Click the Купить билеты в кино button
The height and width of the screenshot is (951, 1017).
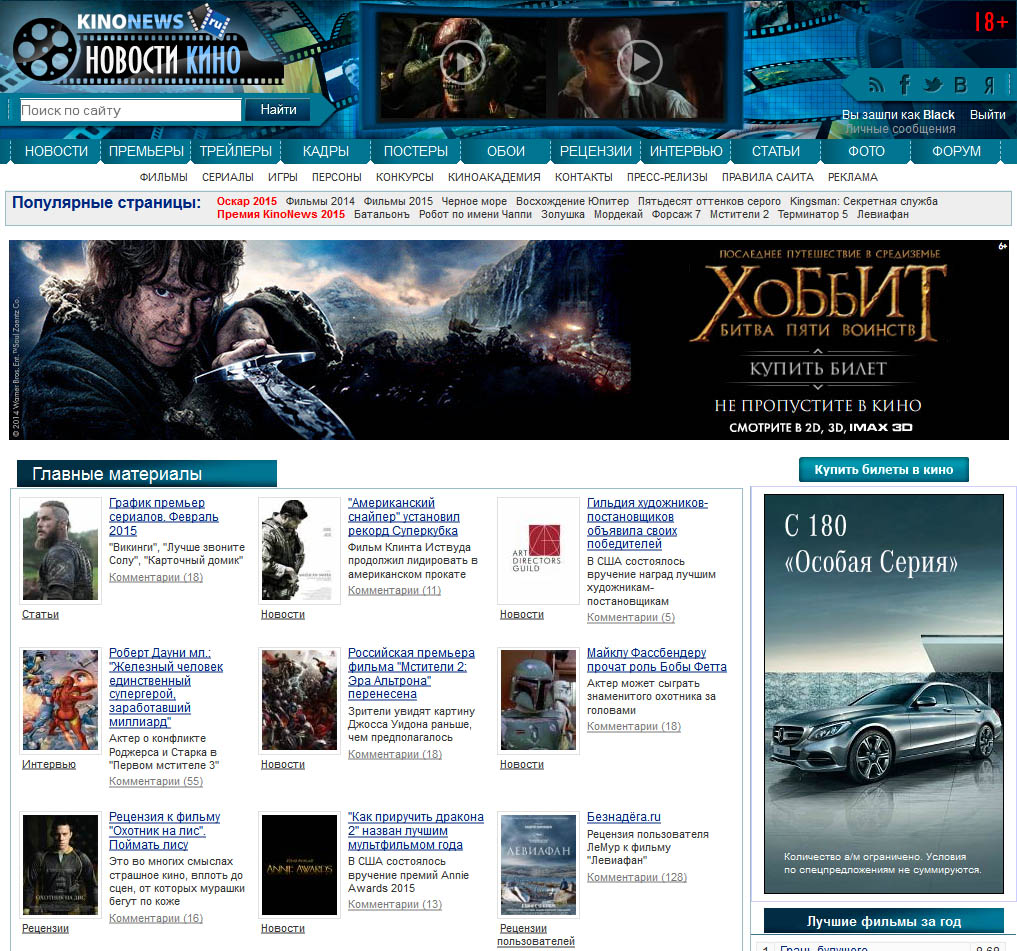point(883,469)
